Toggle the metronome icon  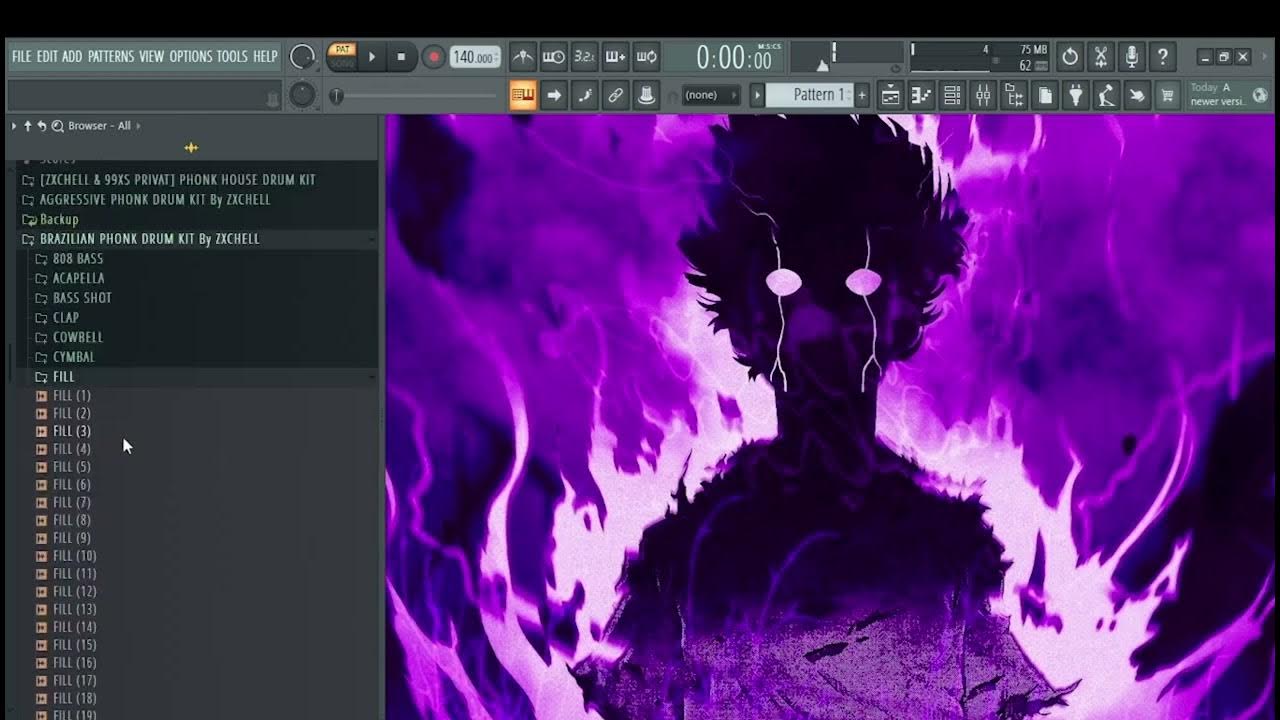pos(522,57)
